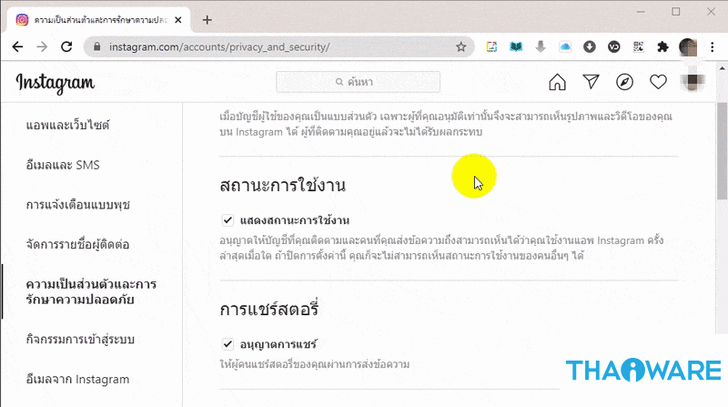Open การแจ้งเตือนแบบพุช settings

78,205
